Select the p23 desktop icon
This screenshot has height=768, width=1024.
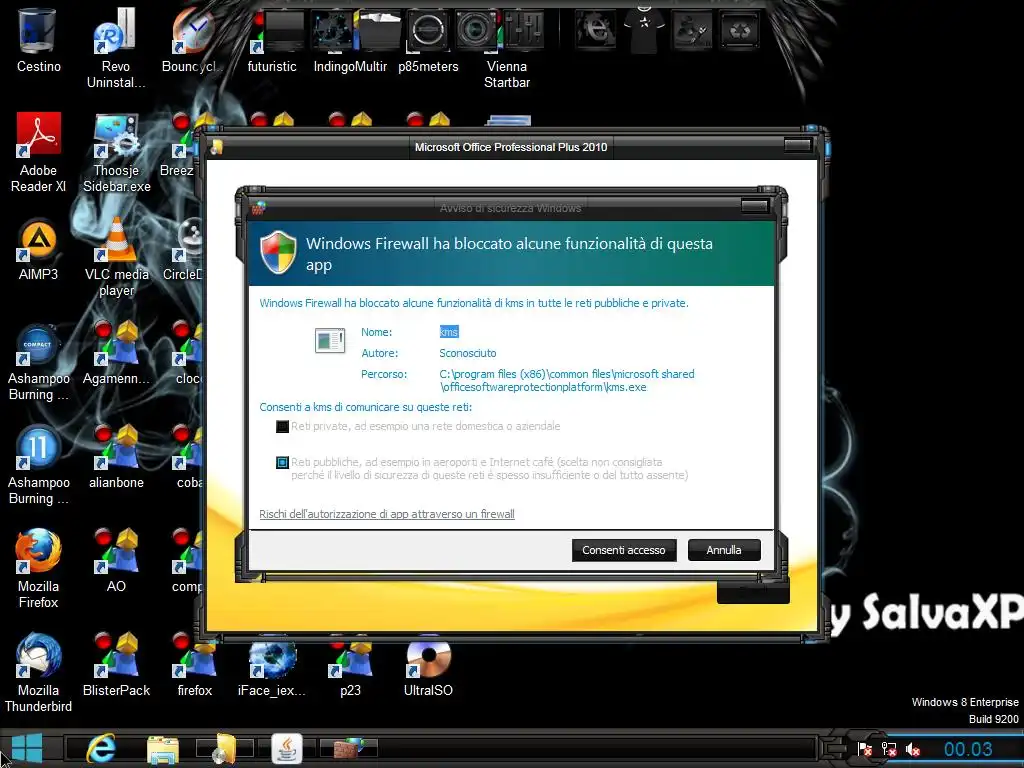pyautogui.click(x=350, y=667)
